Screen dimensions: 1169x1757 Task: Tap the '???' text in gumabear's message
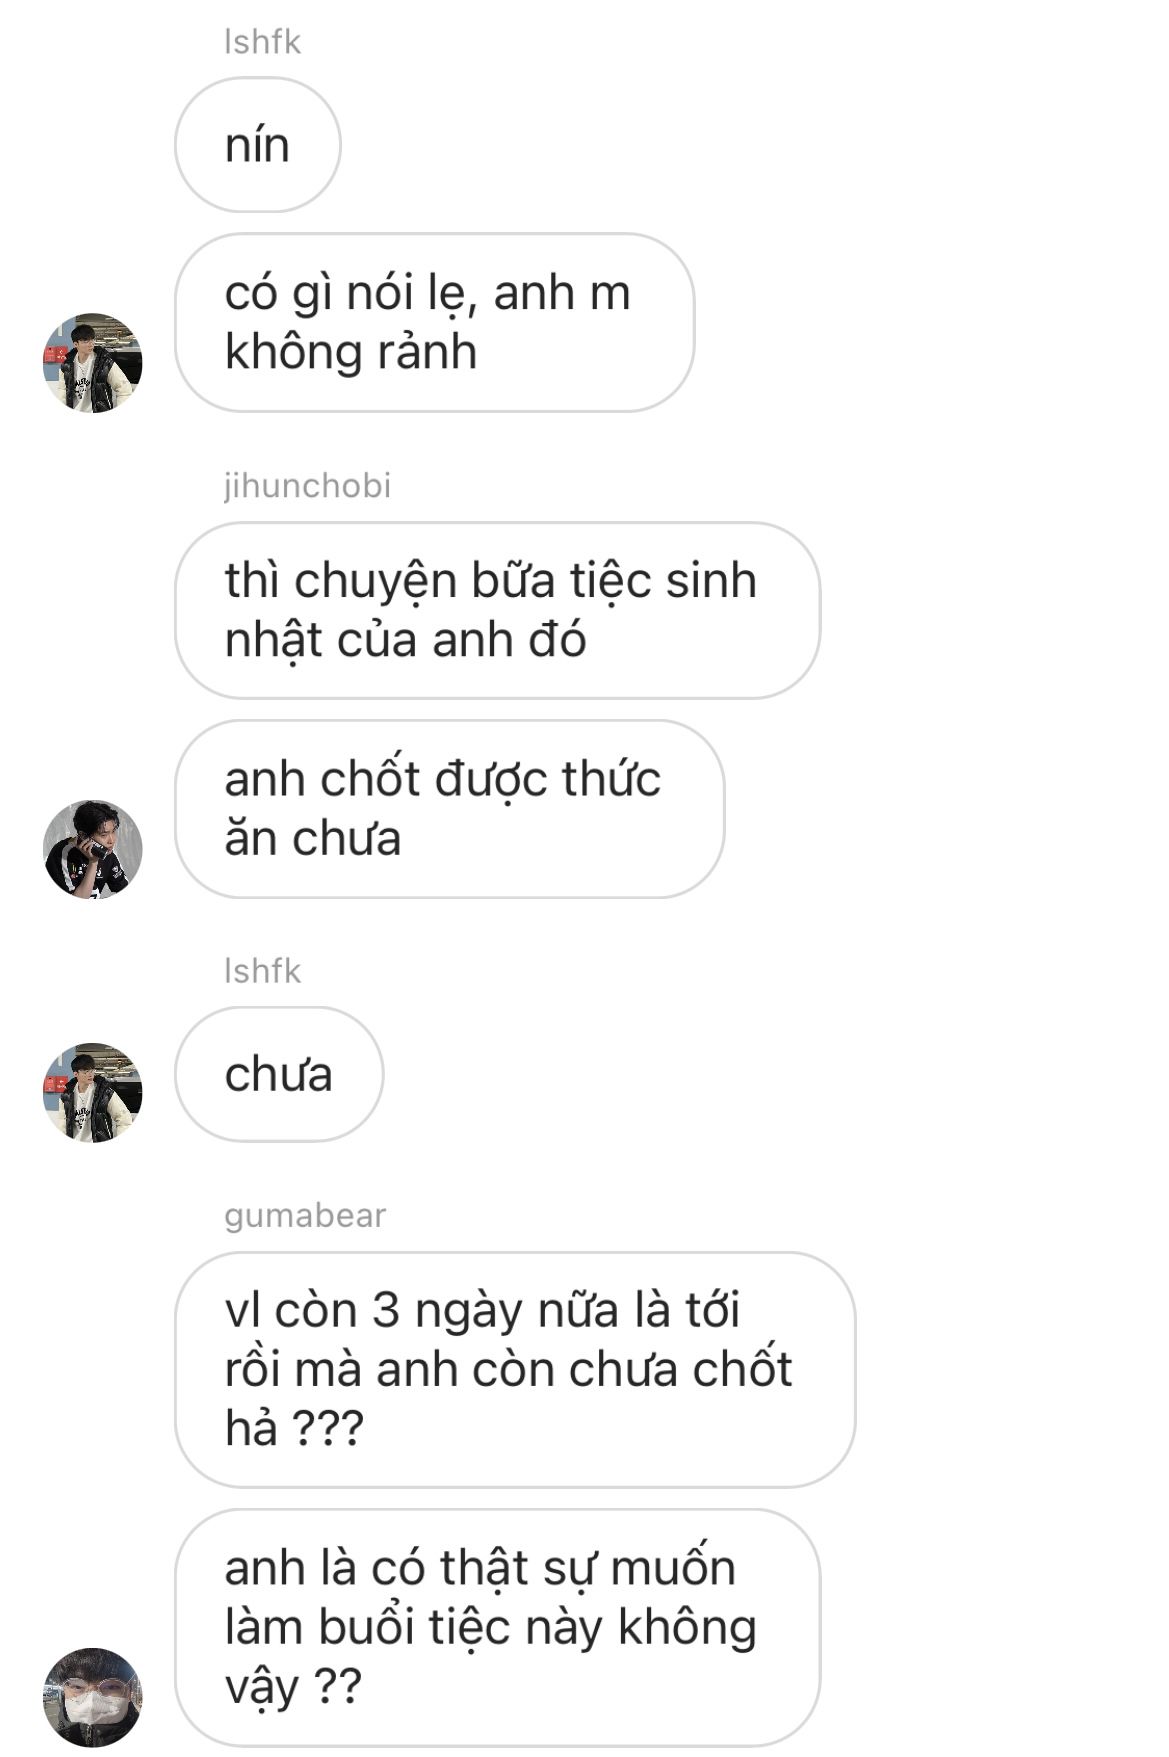tap(327, 1429)
